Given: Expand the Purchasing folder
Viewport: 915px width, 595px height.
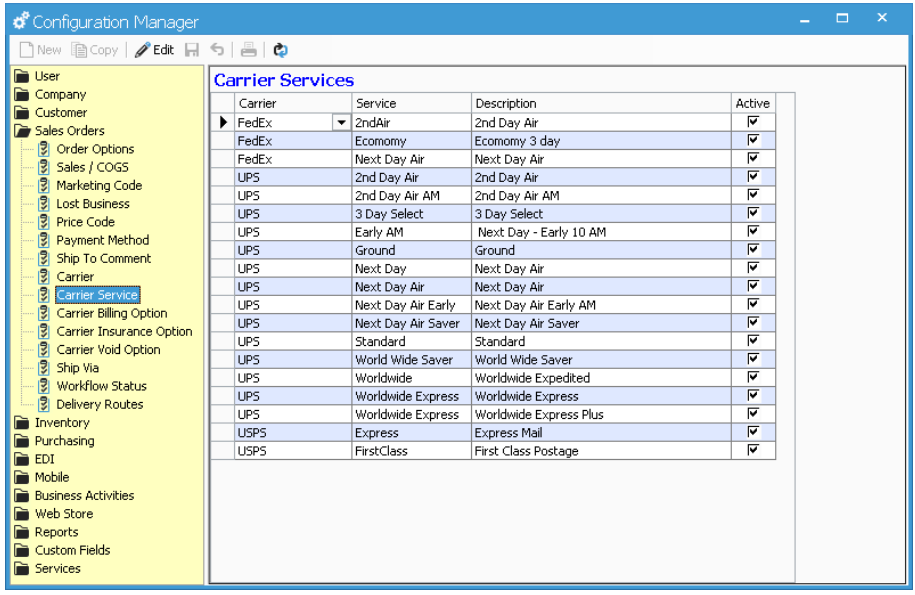Looking at the screenshot, I should click(22, 440).
